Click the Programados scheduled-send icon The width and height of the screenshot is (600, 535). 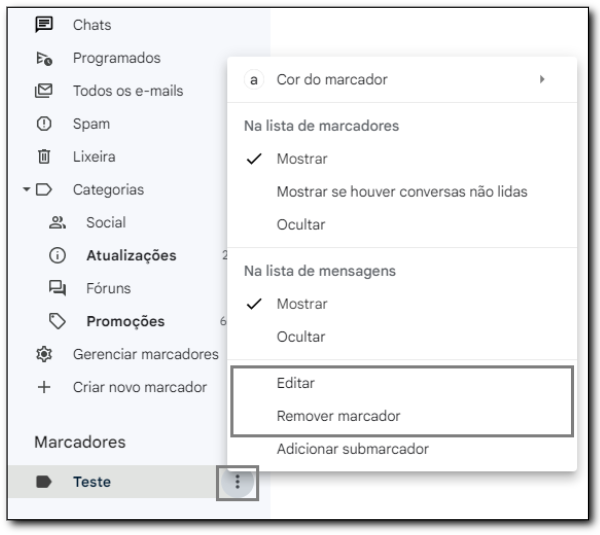pos(44,58)
